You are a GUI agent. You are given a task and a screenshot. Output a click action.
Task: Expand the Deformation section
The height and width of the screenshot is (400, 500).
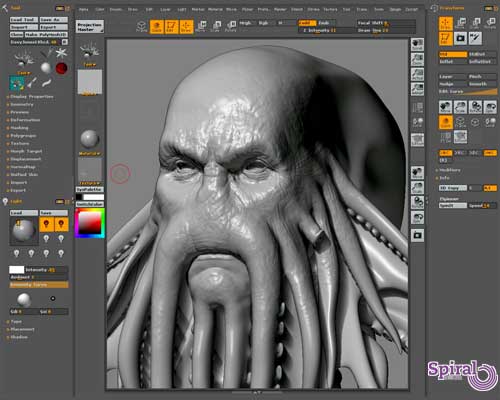point(24,120)
